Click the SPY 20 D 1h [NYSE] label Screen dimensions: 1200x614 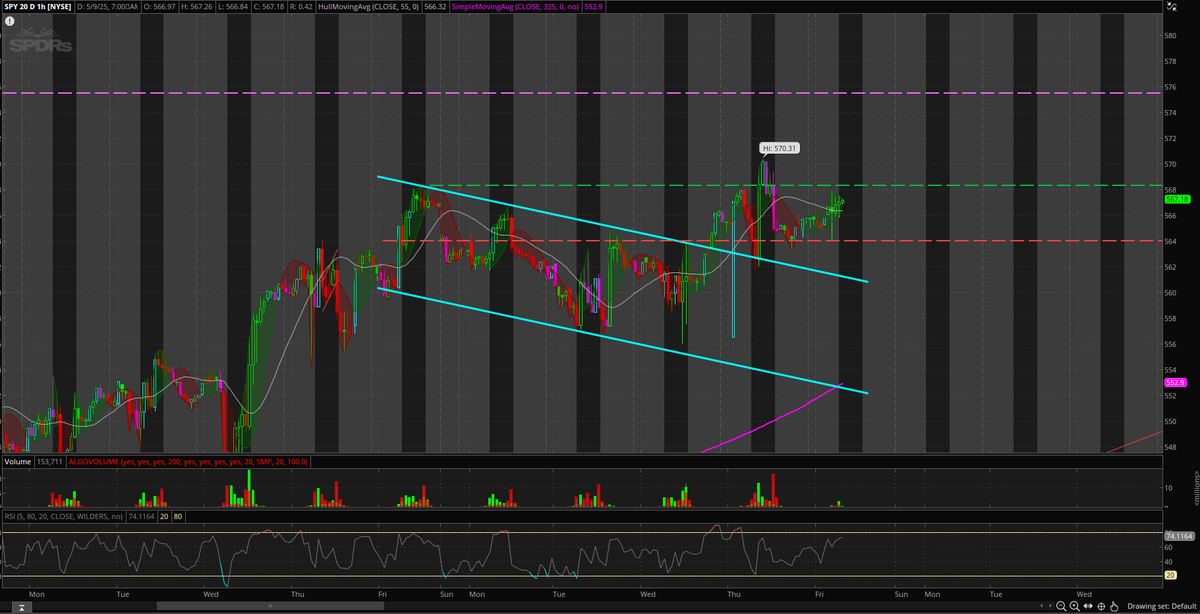pos(37,6)
